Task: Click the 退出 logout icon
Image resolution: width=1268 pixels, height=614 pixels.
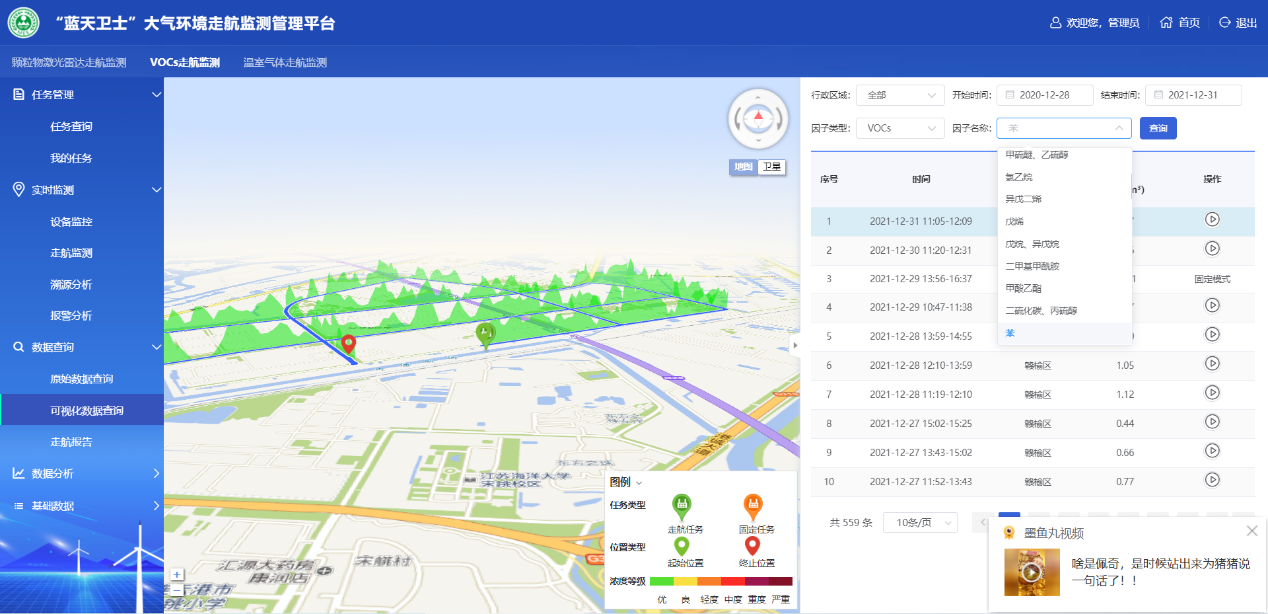Action: coord(1225,23)
